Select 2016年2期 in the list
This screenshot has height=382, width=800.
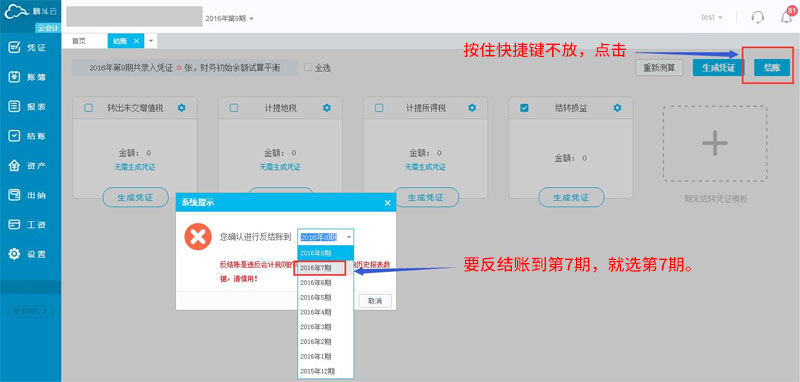pos(326,341)
